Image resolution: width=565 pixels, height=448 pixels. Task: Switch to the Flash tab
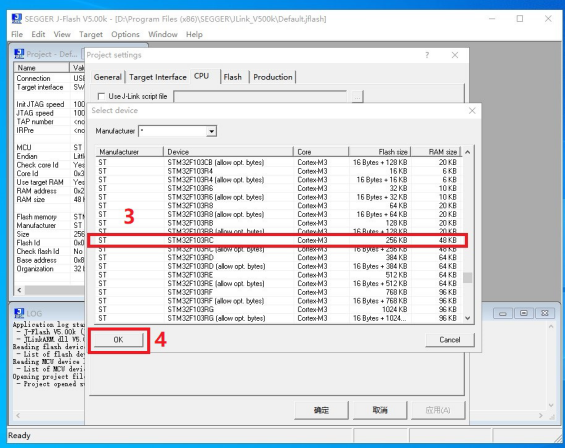(232, 77)
